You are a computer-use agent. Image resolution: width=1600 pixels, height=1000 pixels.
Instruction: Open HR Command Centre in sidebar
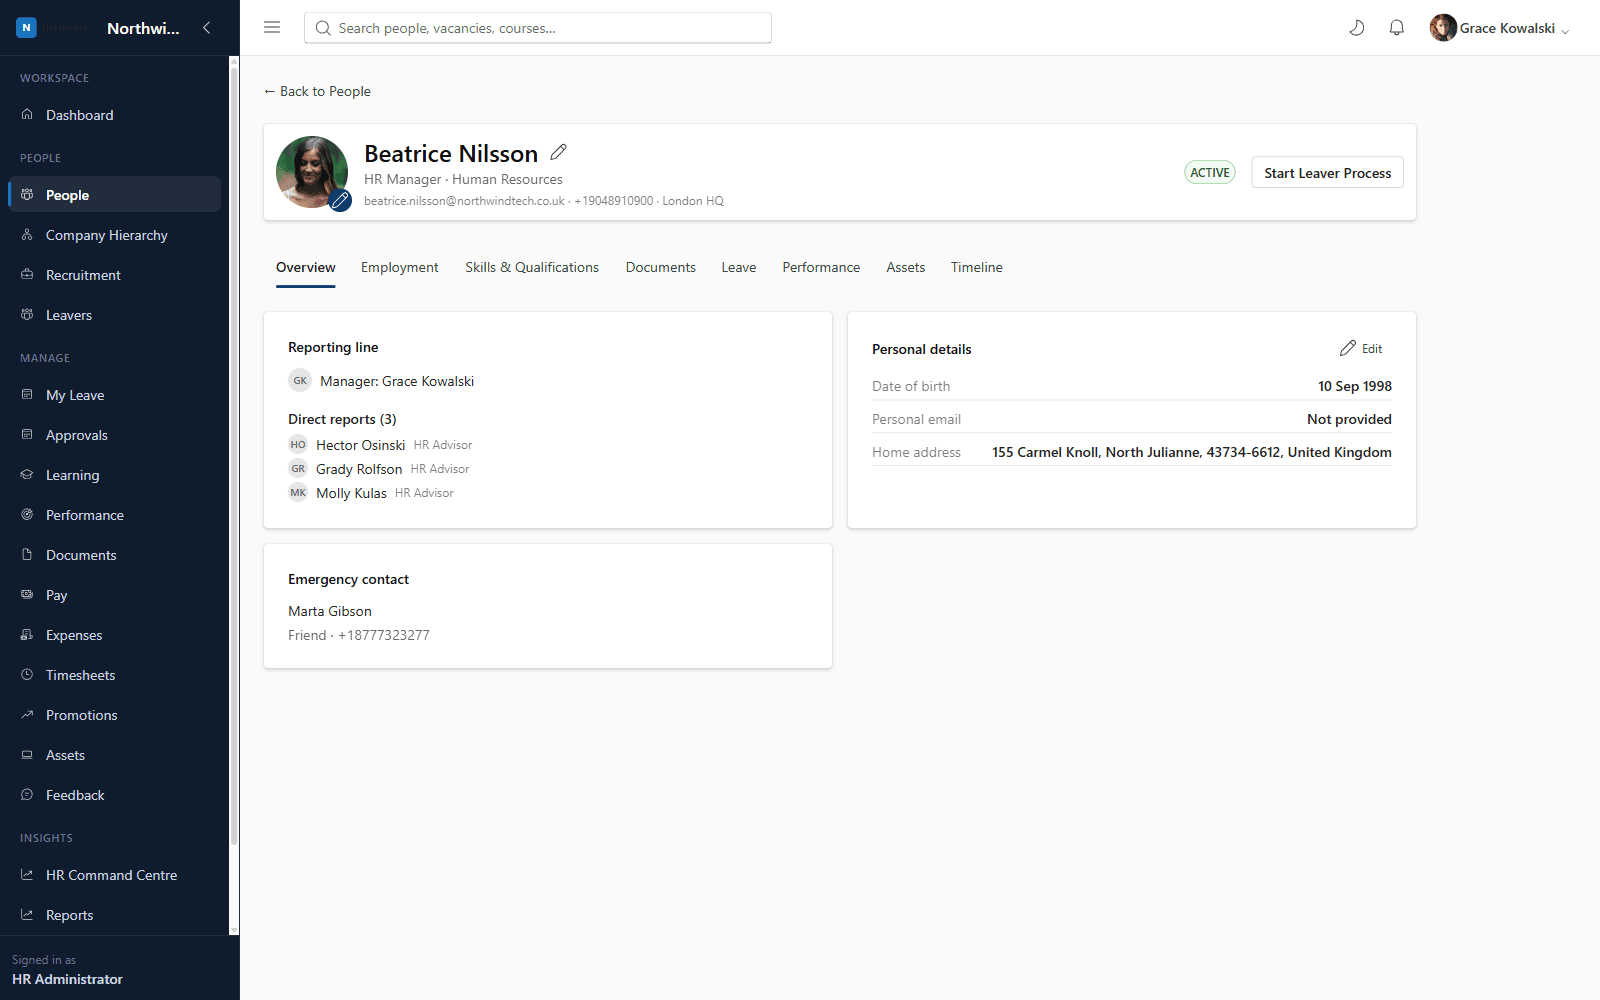coord(114,875)
